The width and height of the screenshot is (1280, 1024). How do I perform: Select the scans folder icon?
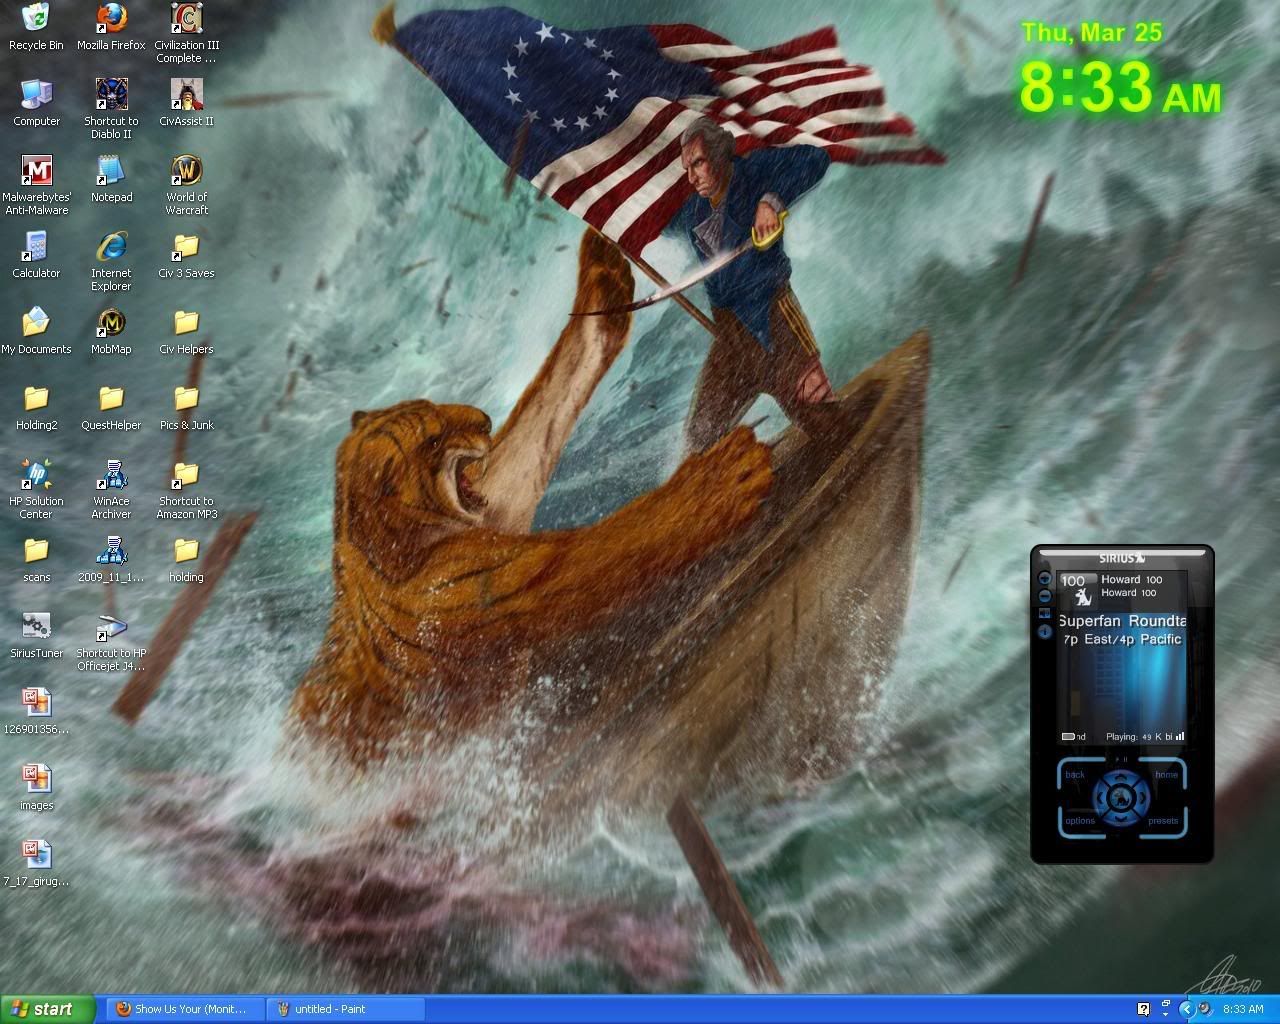[36, 559]
